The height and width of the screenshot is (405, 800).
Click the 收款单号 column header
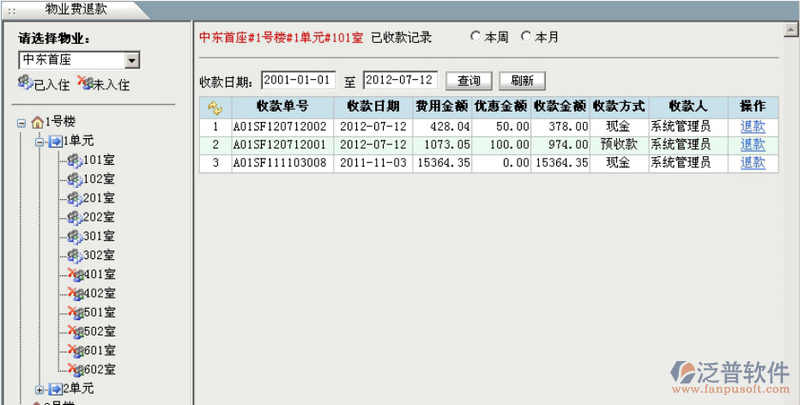(283, 107)
